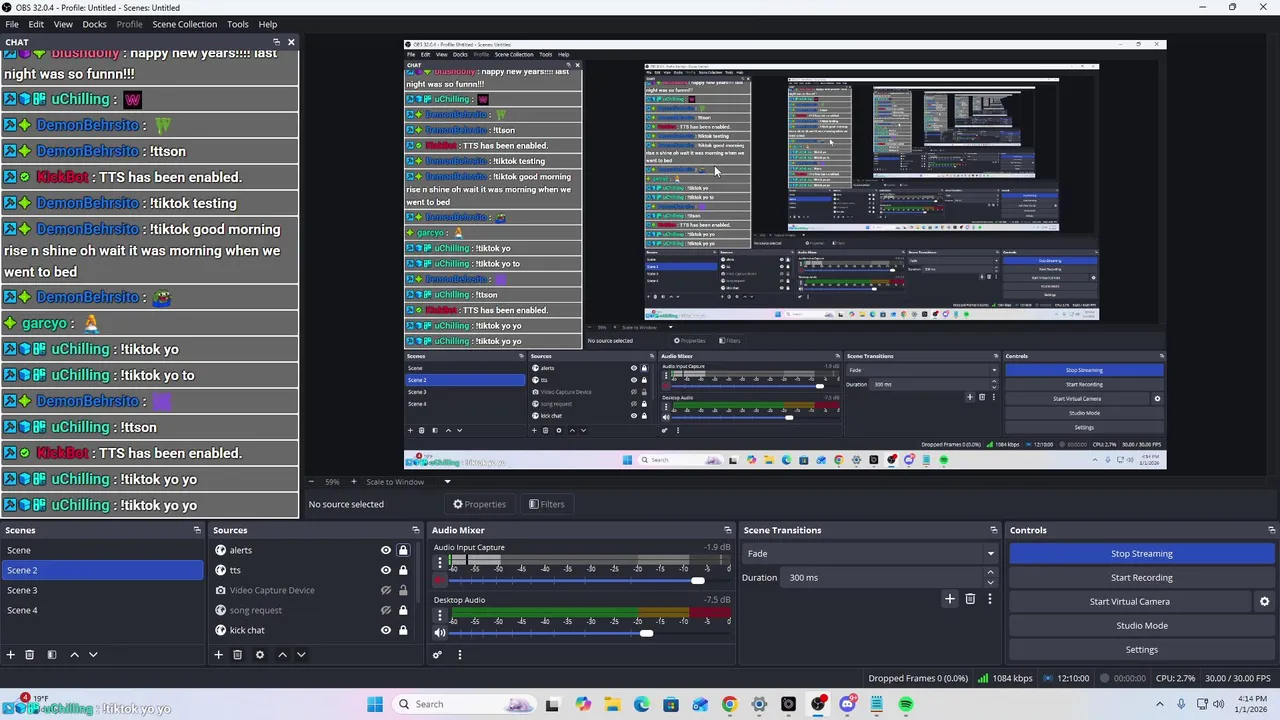Hide the tts source eye icon
Screen dimensions: 1280x720
(x=385, y=570)
